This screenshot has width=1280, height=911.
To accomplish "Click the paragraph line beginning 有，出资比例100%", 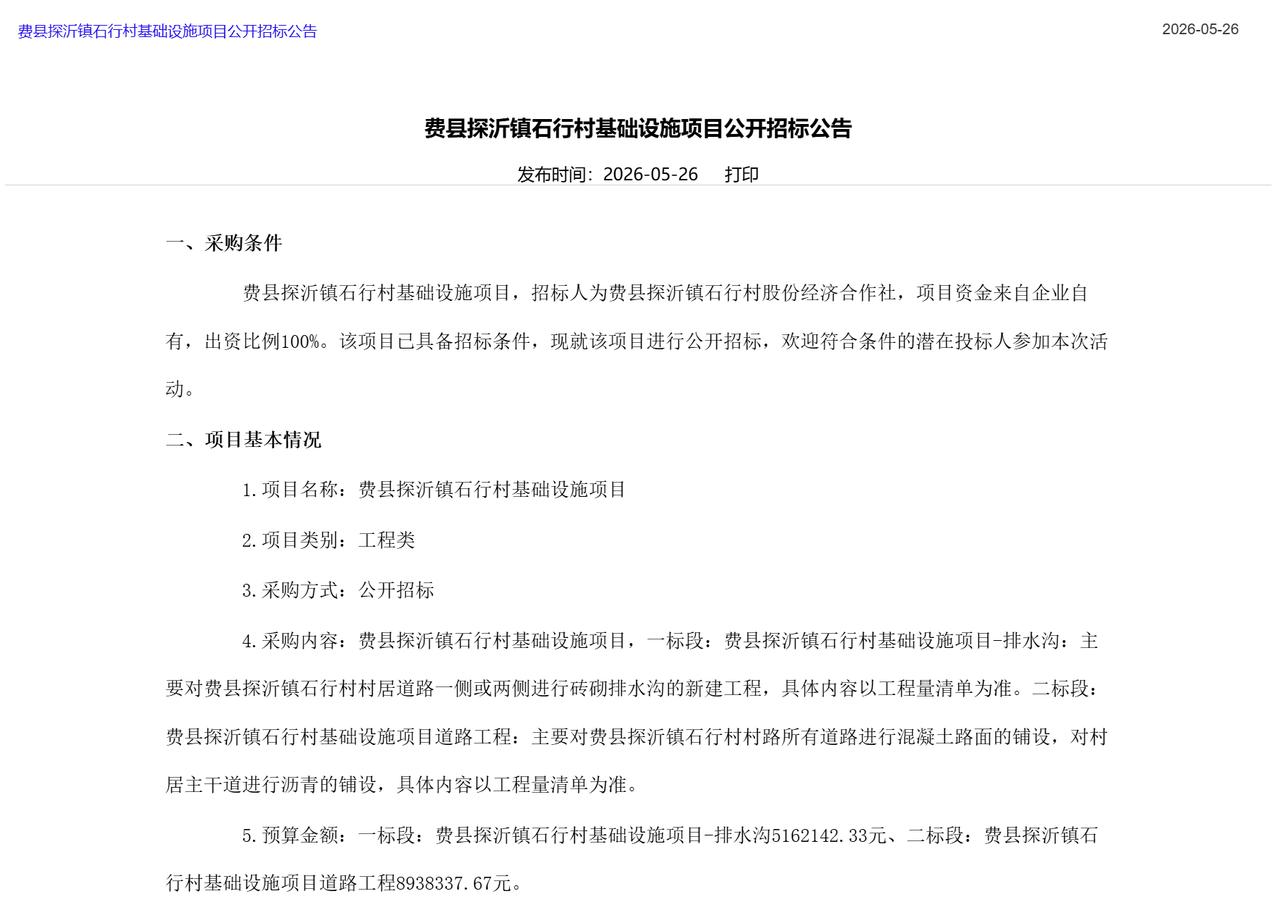I will pos(637,341).
